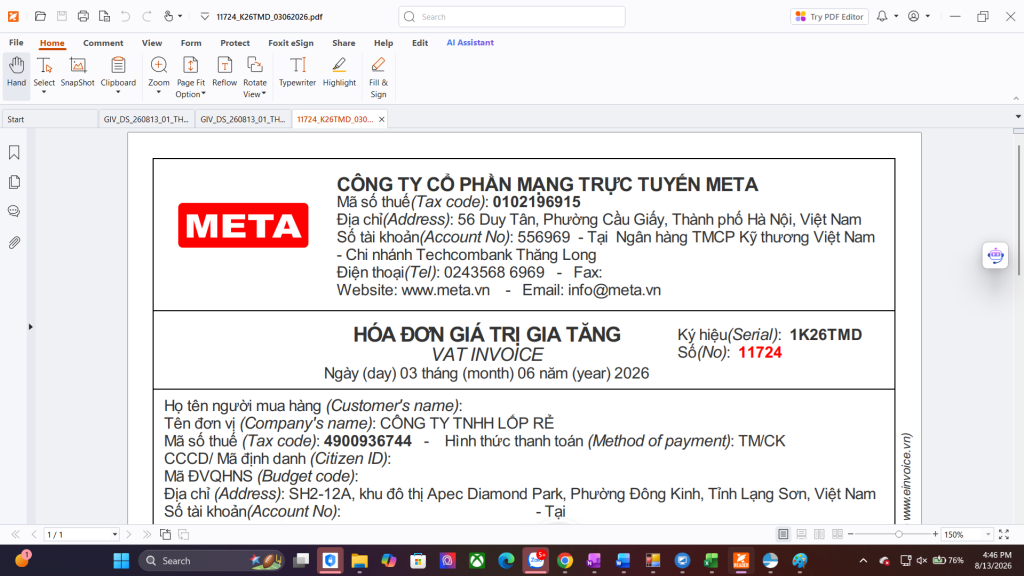
Task: Open the floating AI assistant robot button
Action: 995,255
